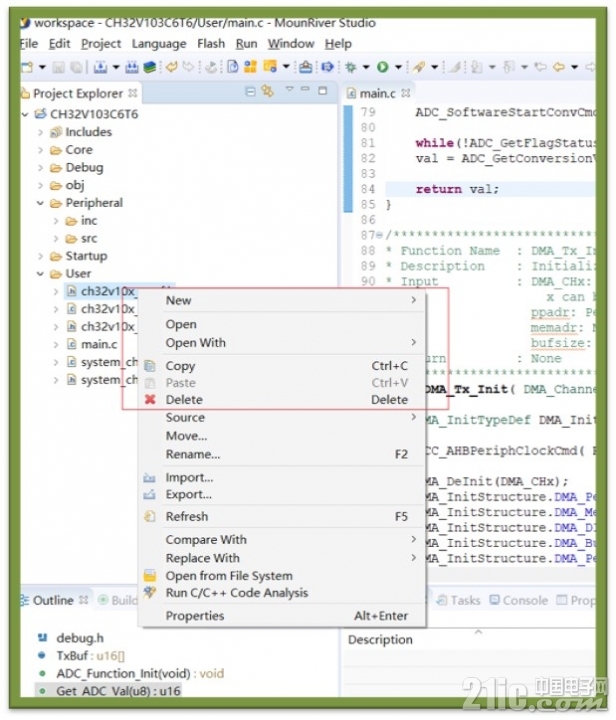Open the Project menu
The width and height of the screenshot is (616, 720).
[x=101, y=44]
